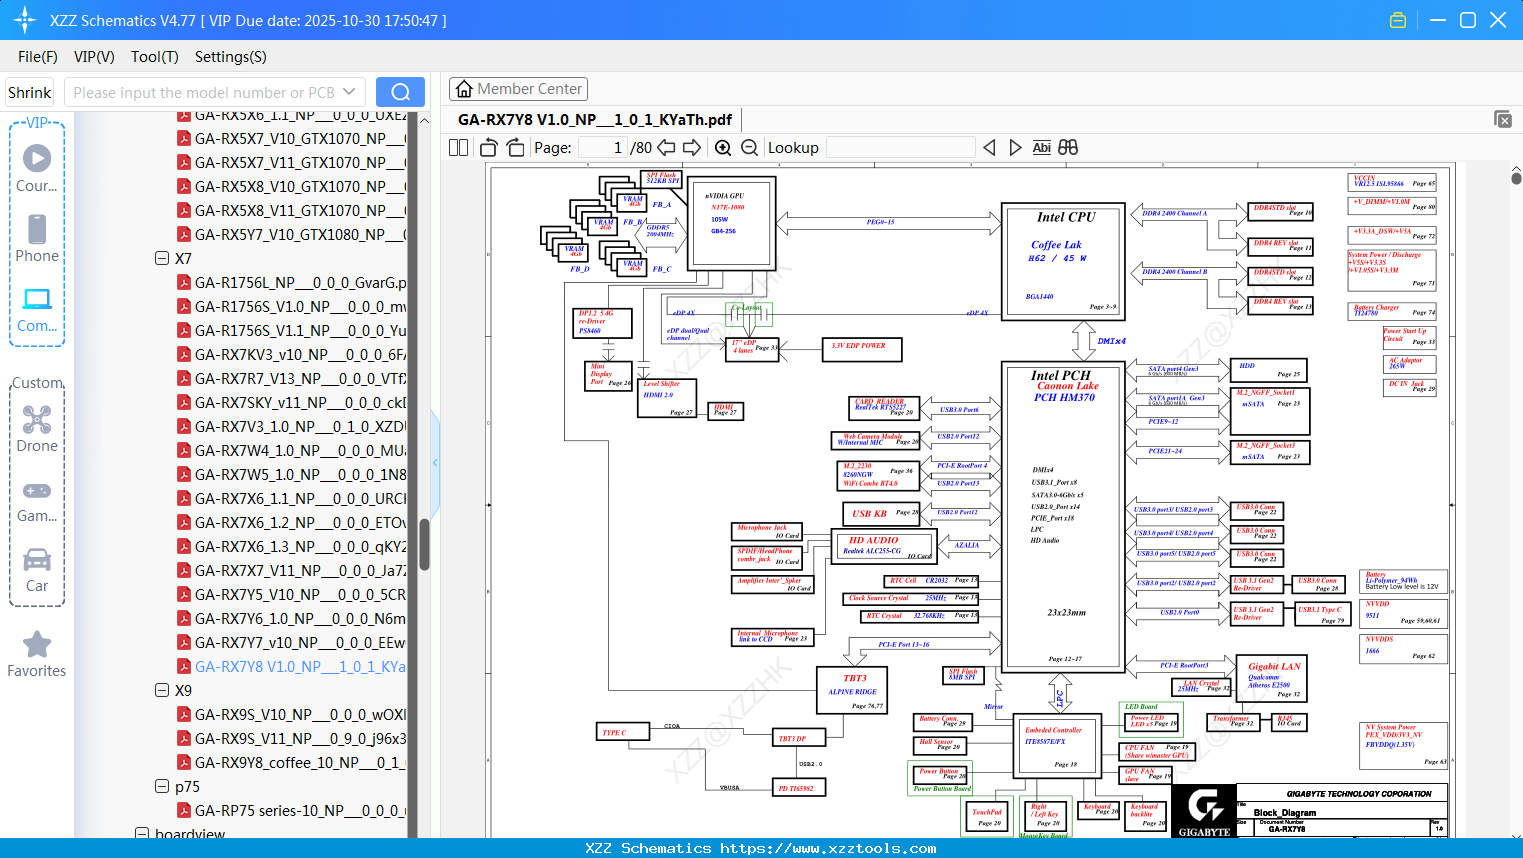
Task: Click the binoculars search icon
Action: 1068,147
